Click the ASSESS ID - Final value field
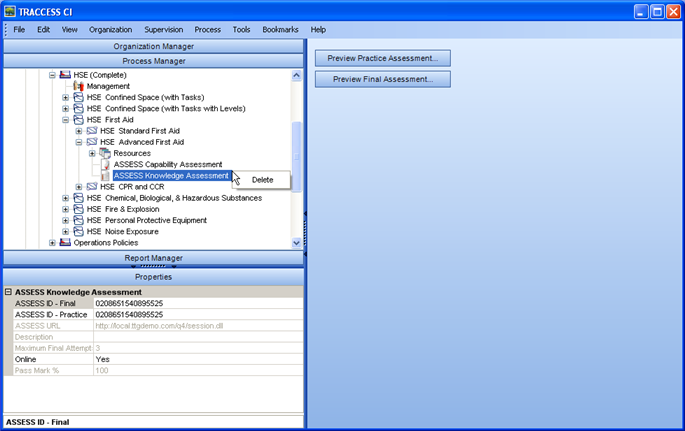Viewport: 685px width, 431px height. coord(198,303)
